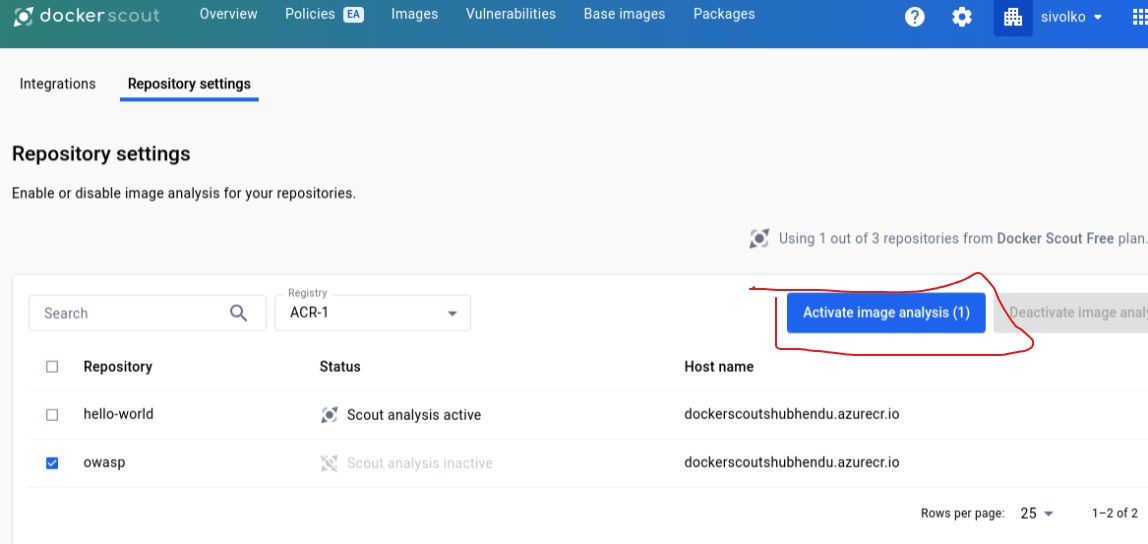The image size is (1148, 544).
Task: Click owasp's host name dockerscoutshubhendu.azurecr.io
Action: tap(791, 463)
